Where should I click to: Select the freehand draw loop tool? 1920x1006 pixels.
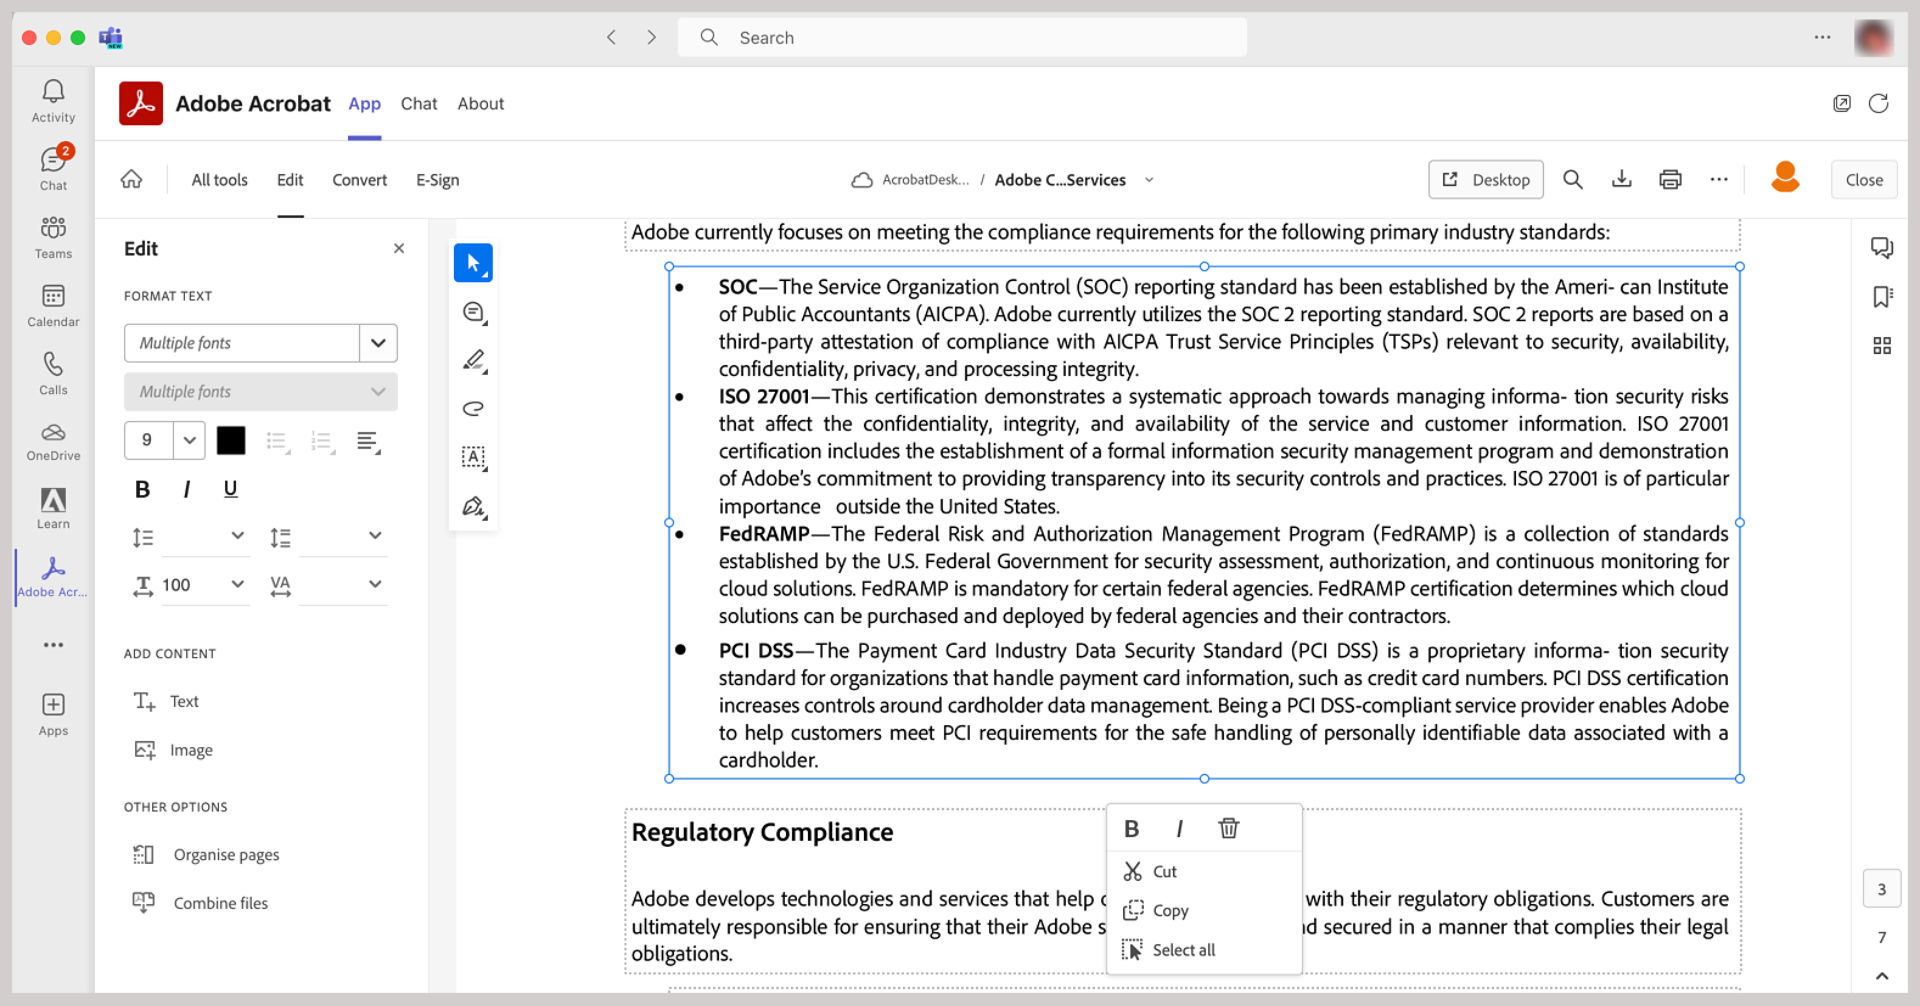(473, 408)
